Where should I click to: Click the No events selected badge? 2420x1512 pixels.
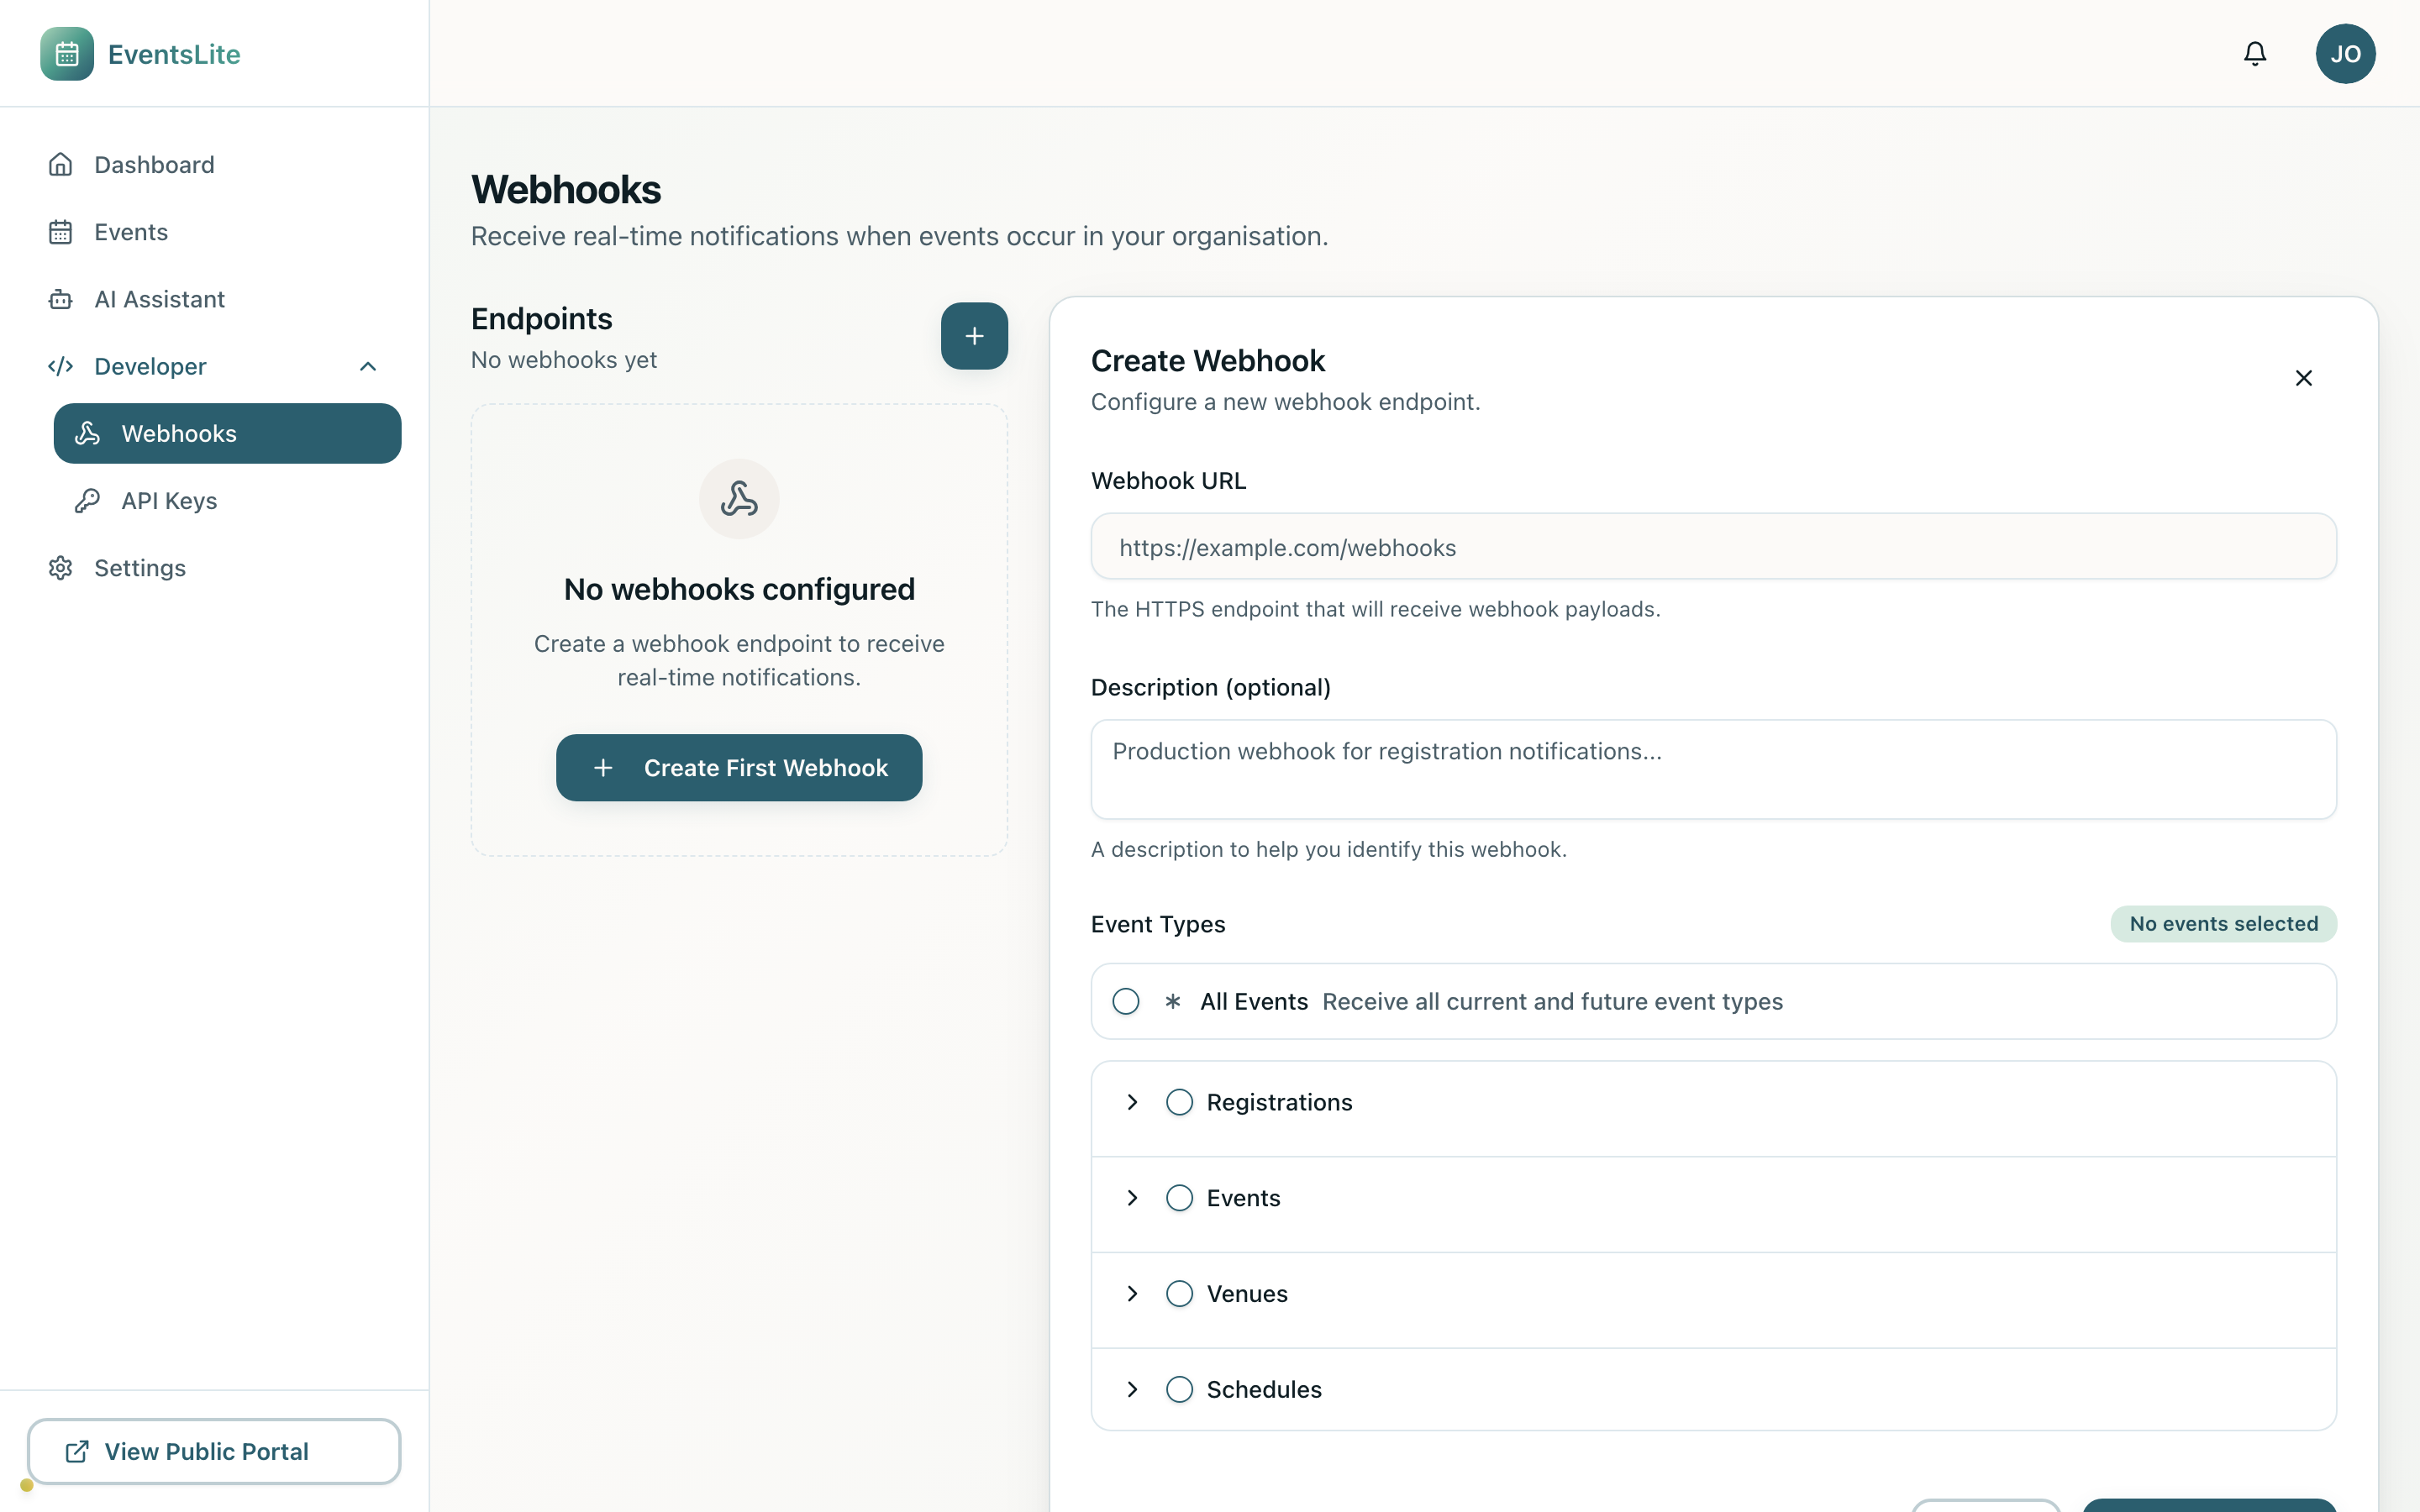tap(2223, 924)
